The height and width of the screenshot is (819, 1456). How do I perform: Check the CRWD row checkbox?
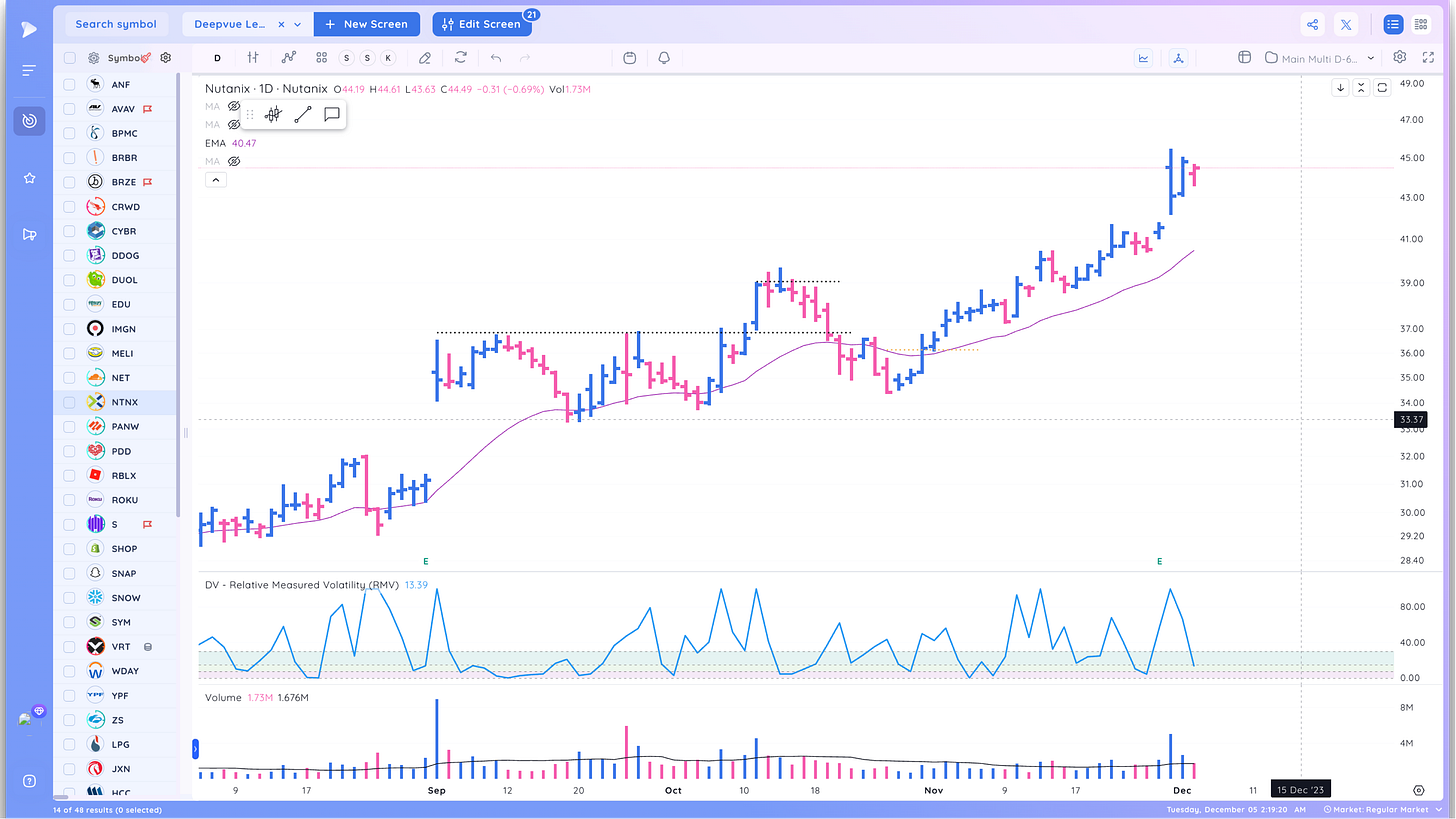70,207
